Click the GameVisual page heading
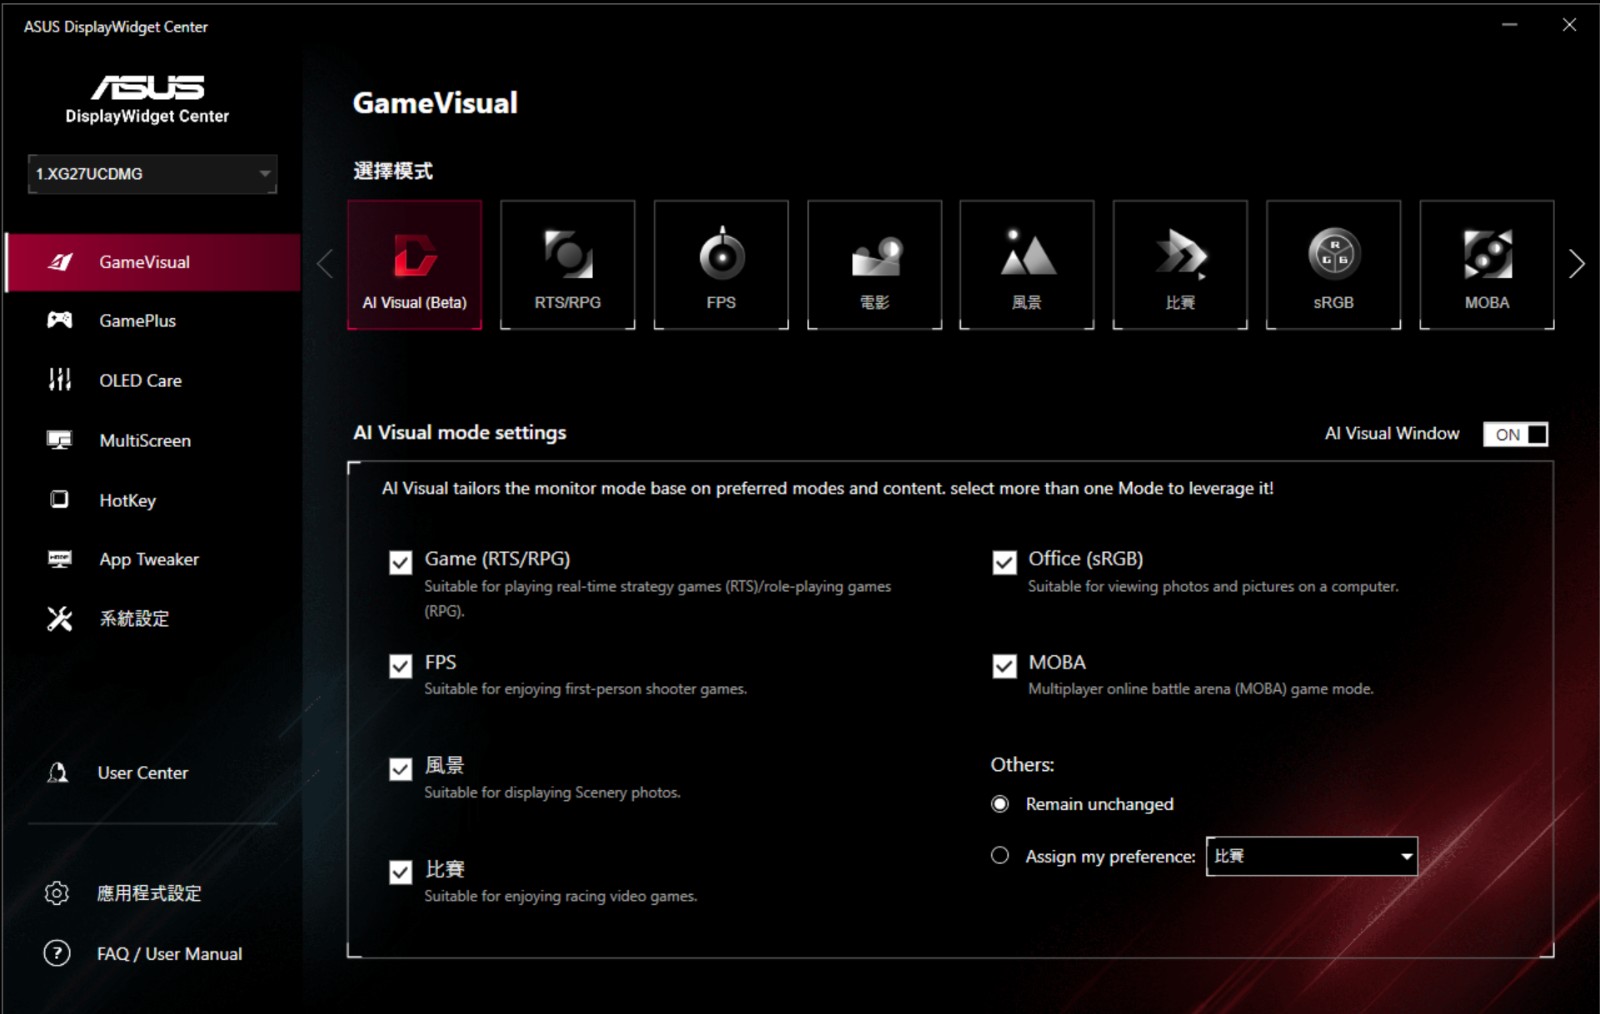1600x1014 pixels. click(x=435, y=103)
